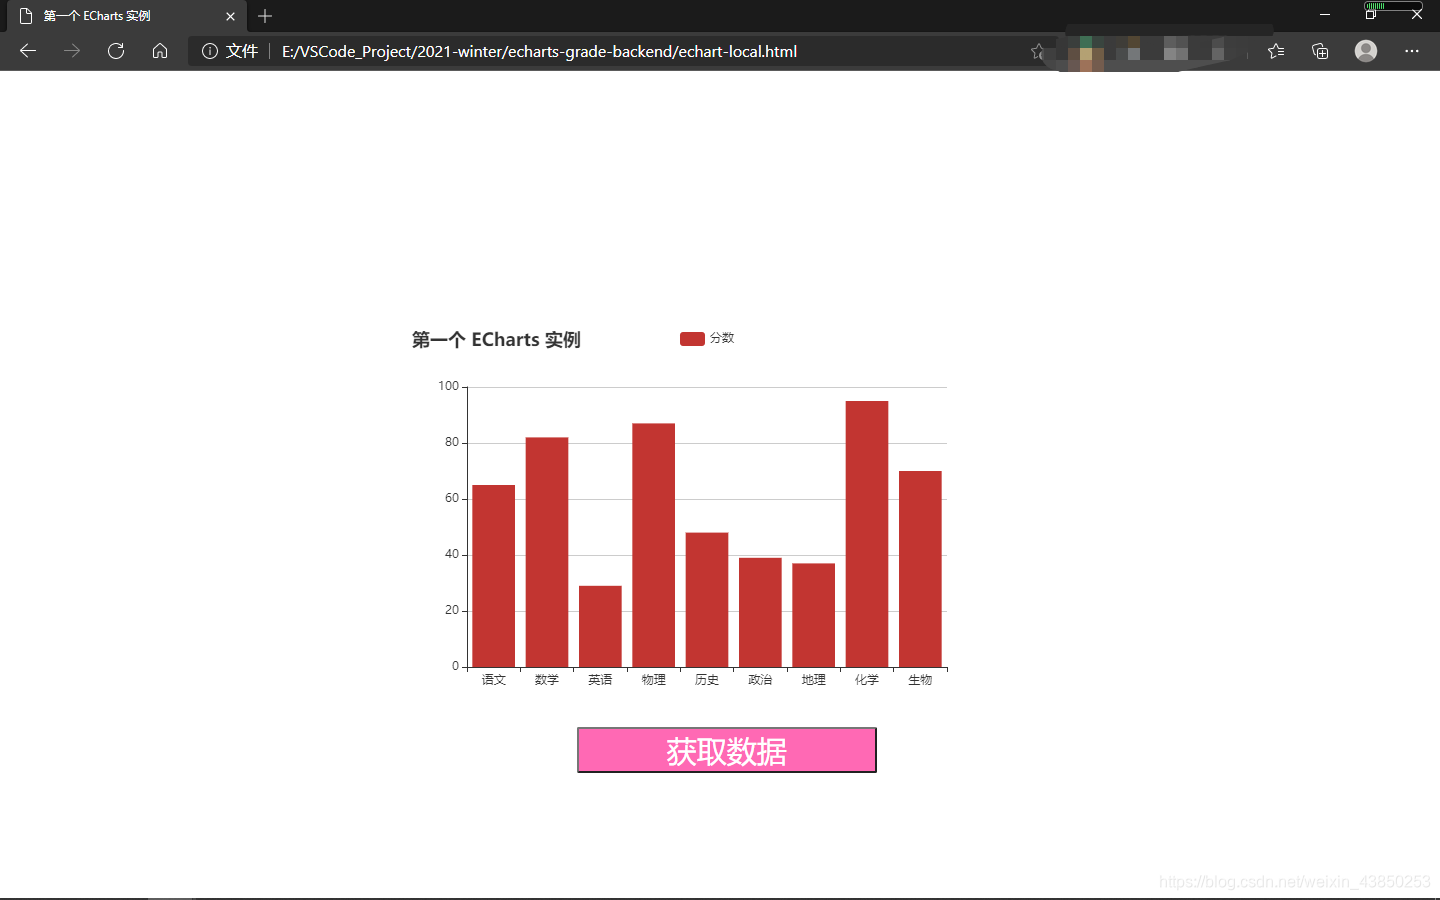
Task: Click the 物理 bar
Action: point(654,545)
